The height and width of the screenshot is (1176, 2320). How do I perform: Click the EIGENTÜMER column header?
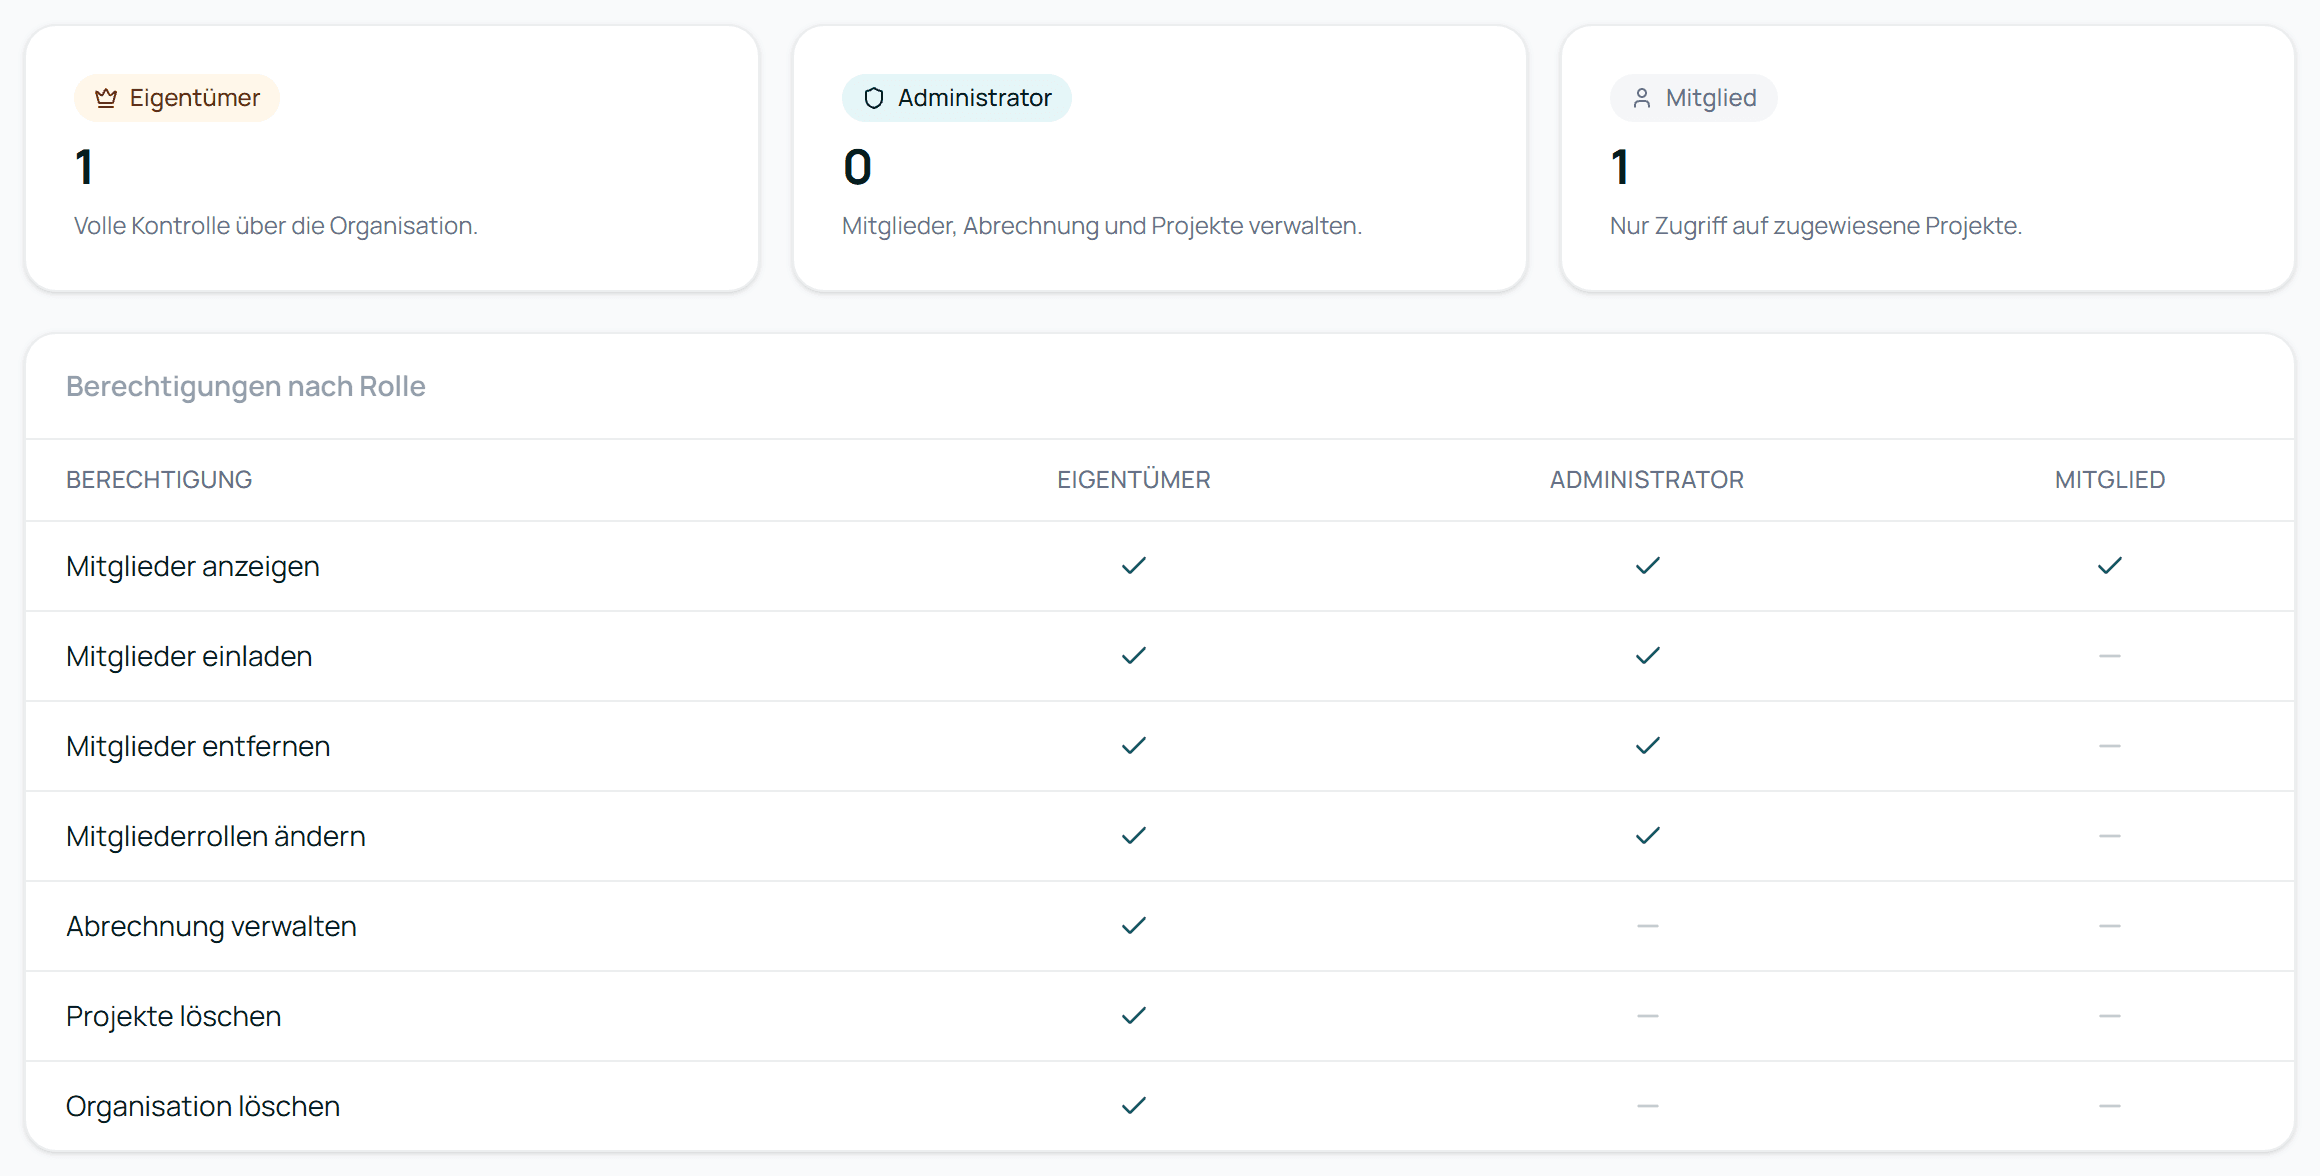click(x=1134, y=480)
